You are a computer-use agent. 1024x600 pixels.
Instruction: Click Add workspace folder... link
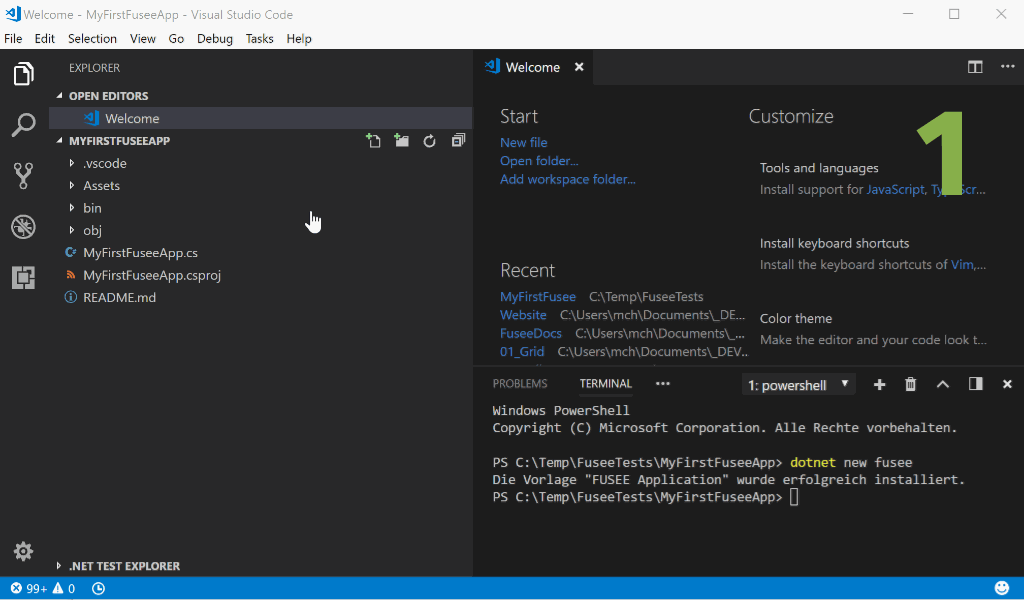point(568,179)
